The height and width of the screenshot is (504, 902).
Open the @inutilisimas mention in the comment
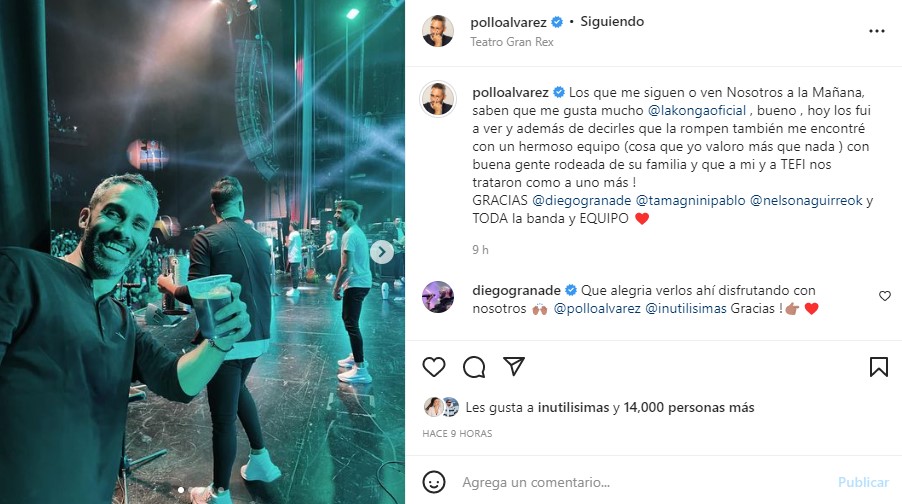click(x=686, y=308)
